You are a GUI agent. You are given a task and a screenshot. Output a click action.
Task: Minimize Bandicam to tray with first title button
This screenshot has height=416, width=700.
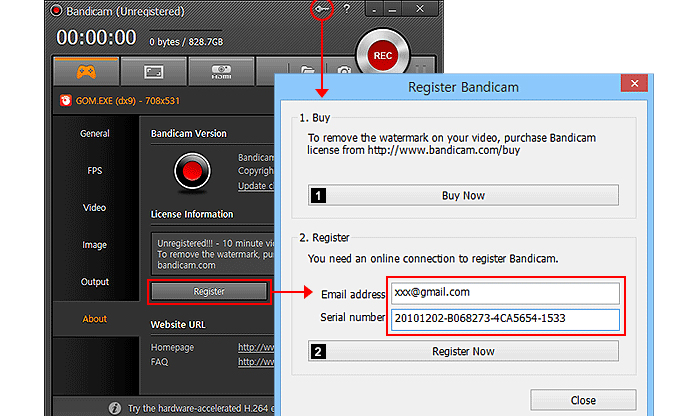click(375, 9)
